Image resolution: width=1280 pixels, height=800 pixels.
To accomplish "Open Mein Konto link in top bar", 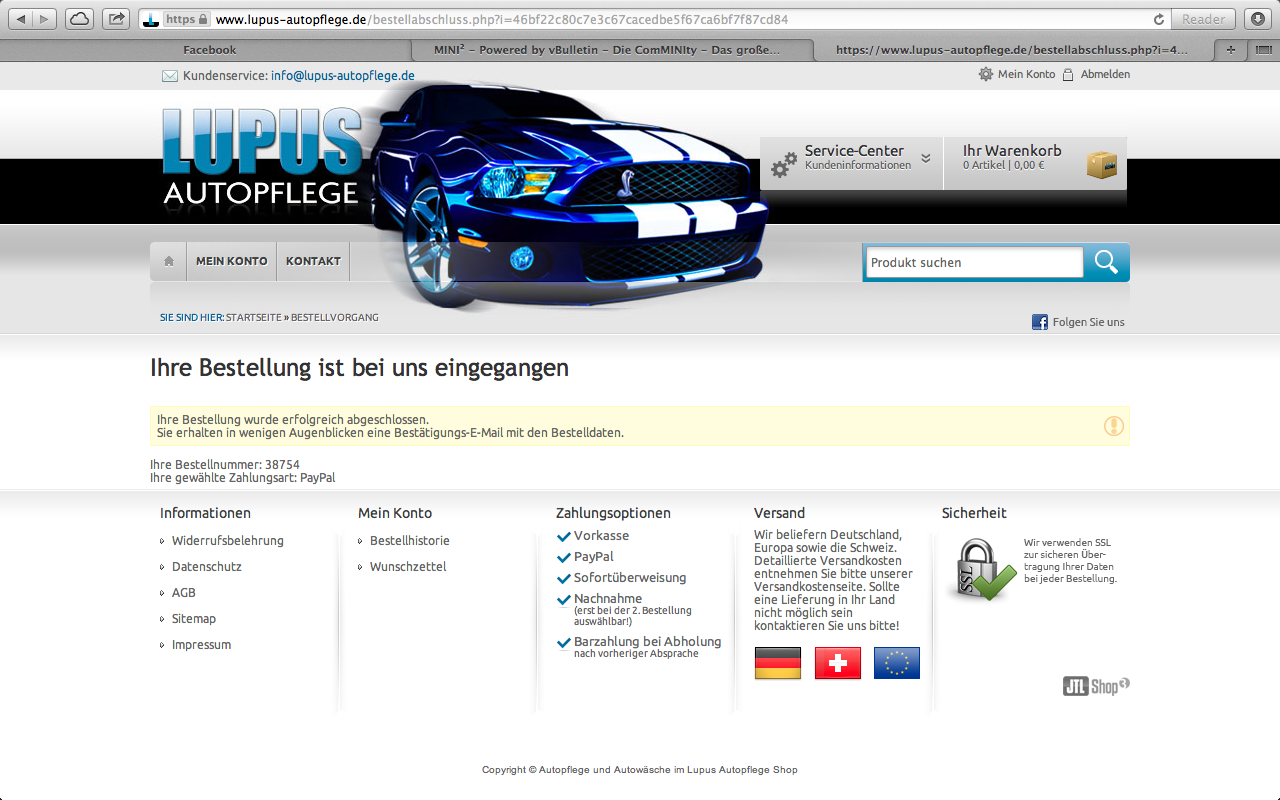I will click(1026, 74).
